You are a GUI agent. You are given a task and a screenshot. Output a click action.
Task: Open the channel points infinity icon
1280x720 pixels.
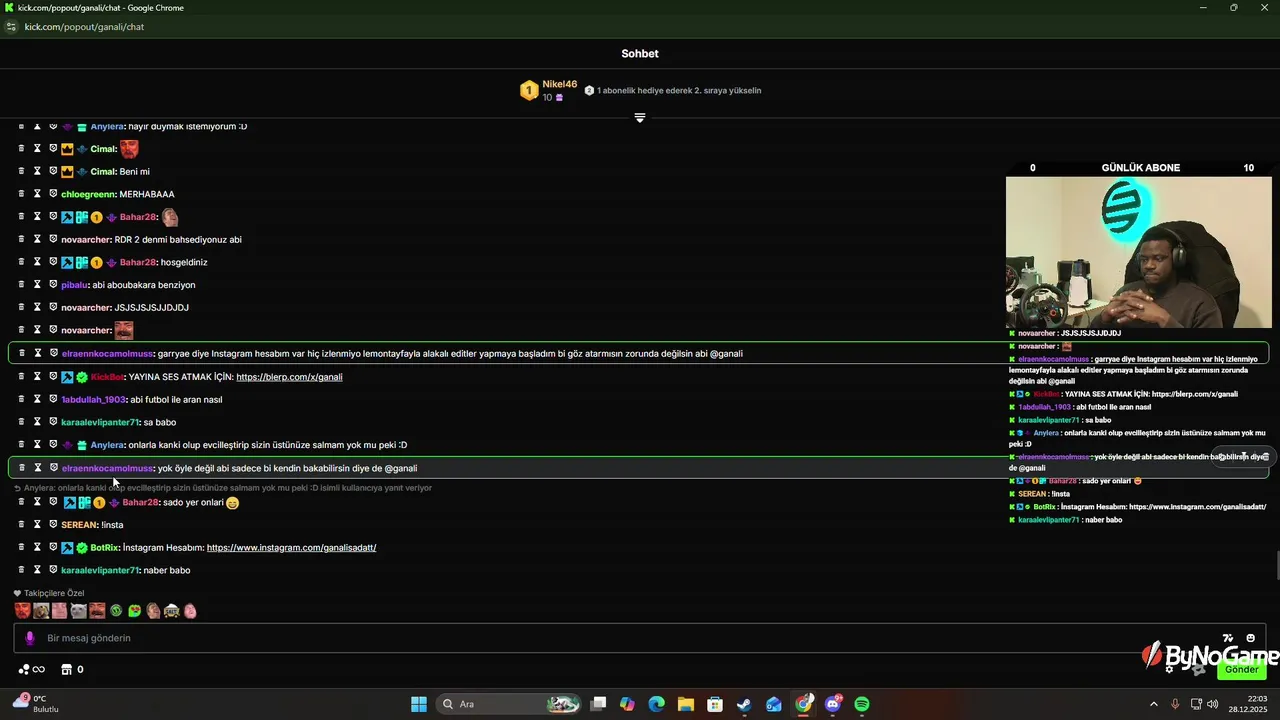pyautogui.click(x=31, y=669)
